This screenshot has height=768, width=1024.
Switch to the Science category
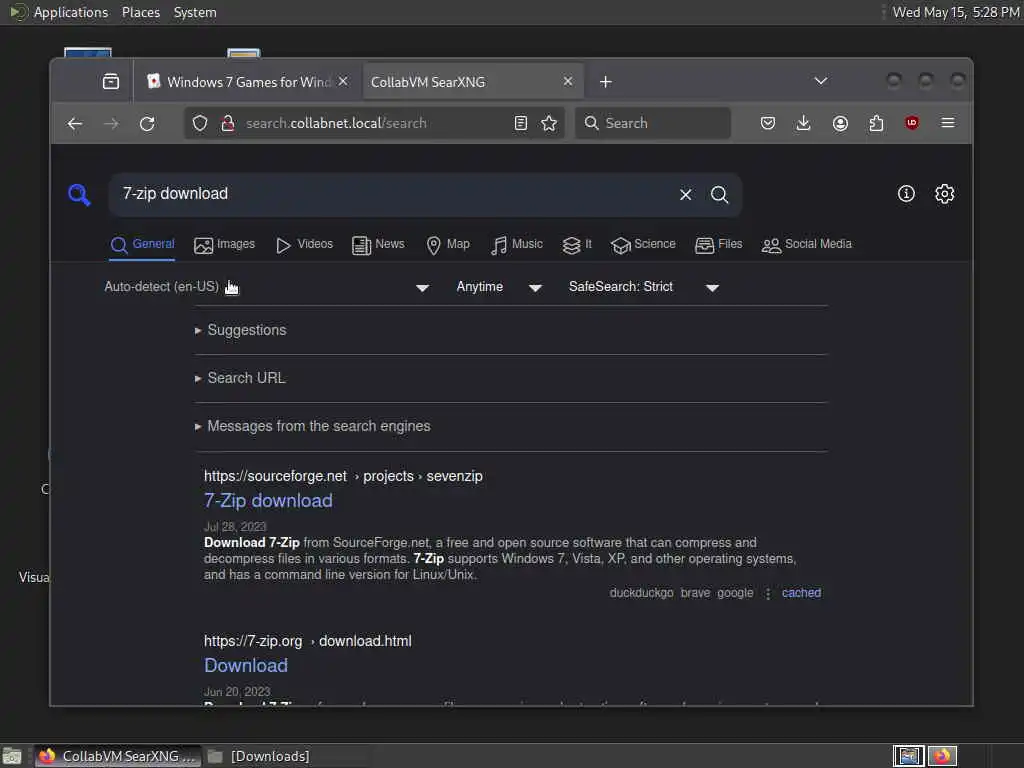643,244
